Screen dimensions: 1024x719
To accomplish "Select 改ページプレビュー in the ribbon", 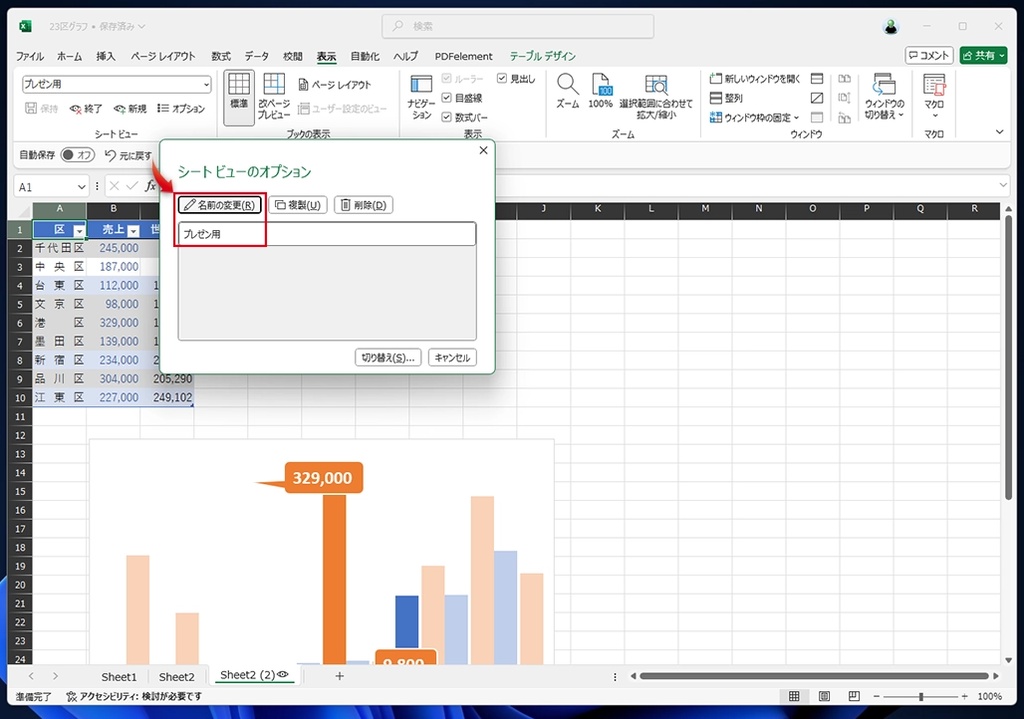I will tap(274, 96).
